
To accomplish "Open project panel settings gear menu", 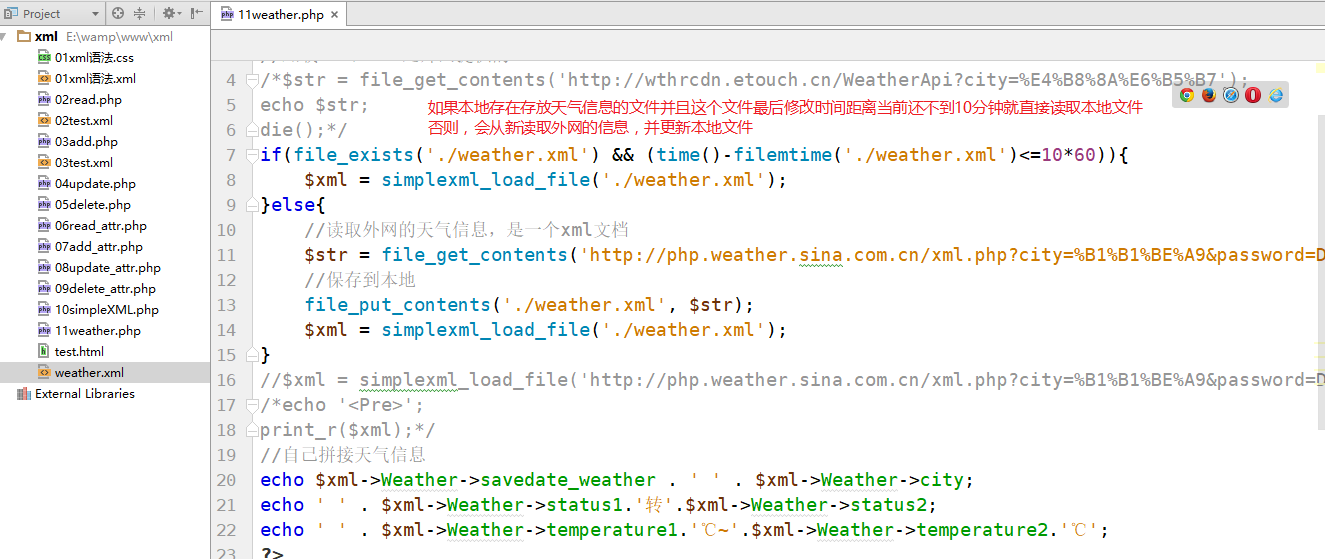I will pyautogui.click(x=169, y=13).
